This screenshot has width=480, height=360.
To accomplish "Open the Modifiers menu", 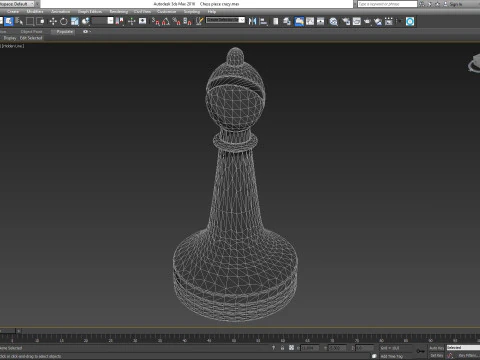I will 35,11.
